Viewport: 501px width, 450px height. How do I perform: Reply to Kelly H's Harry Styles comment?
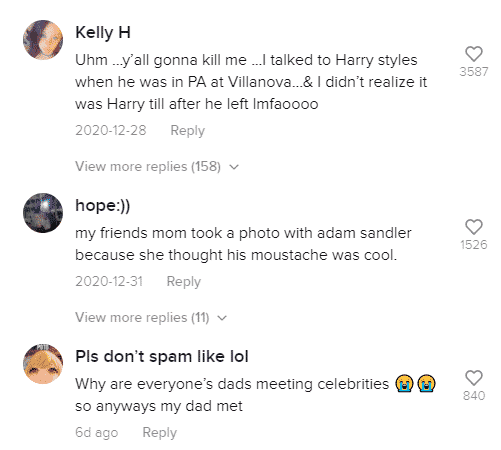(x=187, y=130)
